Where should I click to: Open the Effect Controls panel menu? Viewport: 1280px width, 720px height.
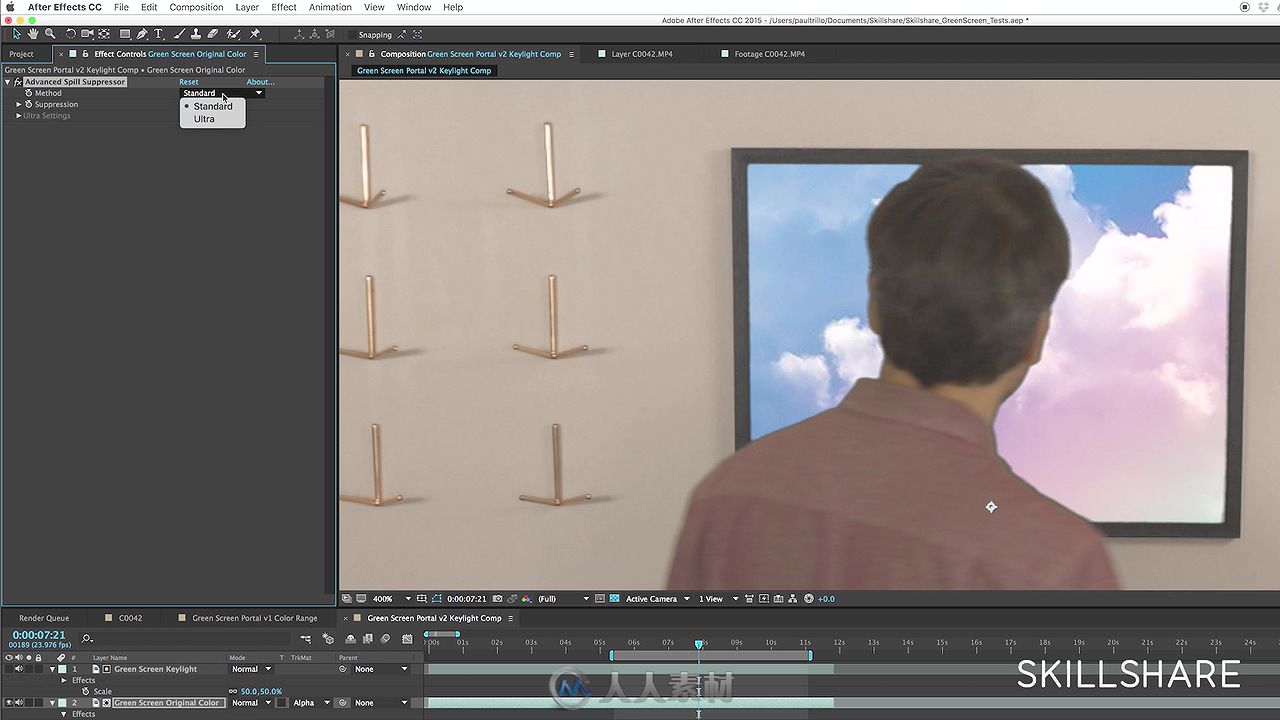[x=256, y=54]
